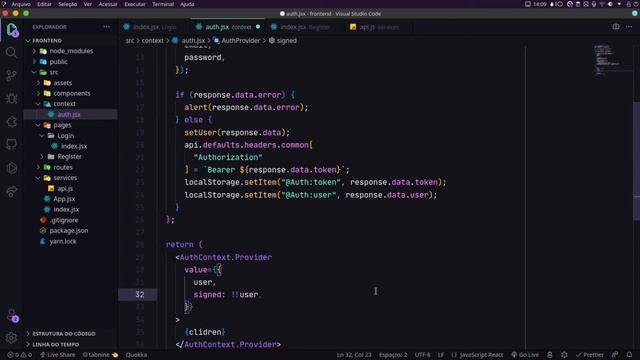Open the Editar menu

tap(44, 4)
